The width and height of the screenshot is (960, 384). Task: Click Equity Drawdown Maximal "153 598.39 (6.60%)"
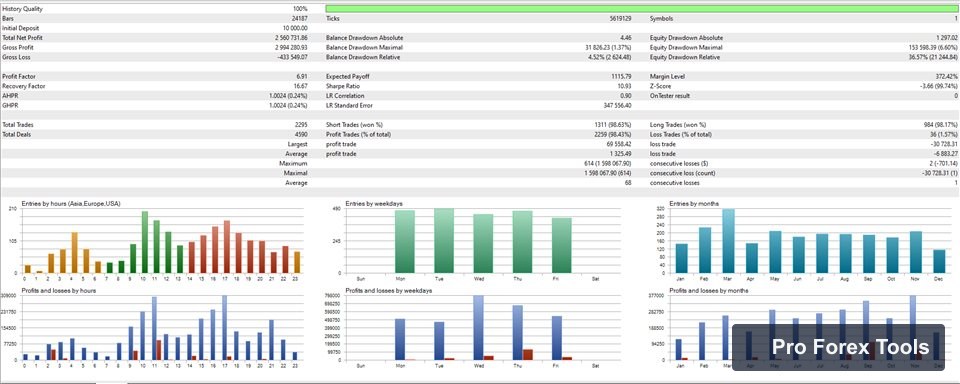[933, 48]
